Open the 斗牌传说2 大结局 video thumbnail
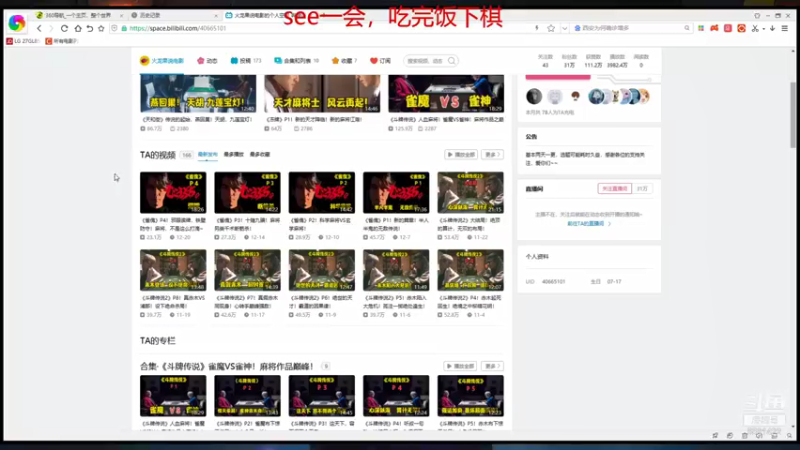The image size is (800, 450). (470, 192)
